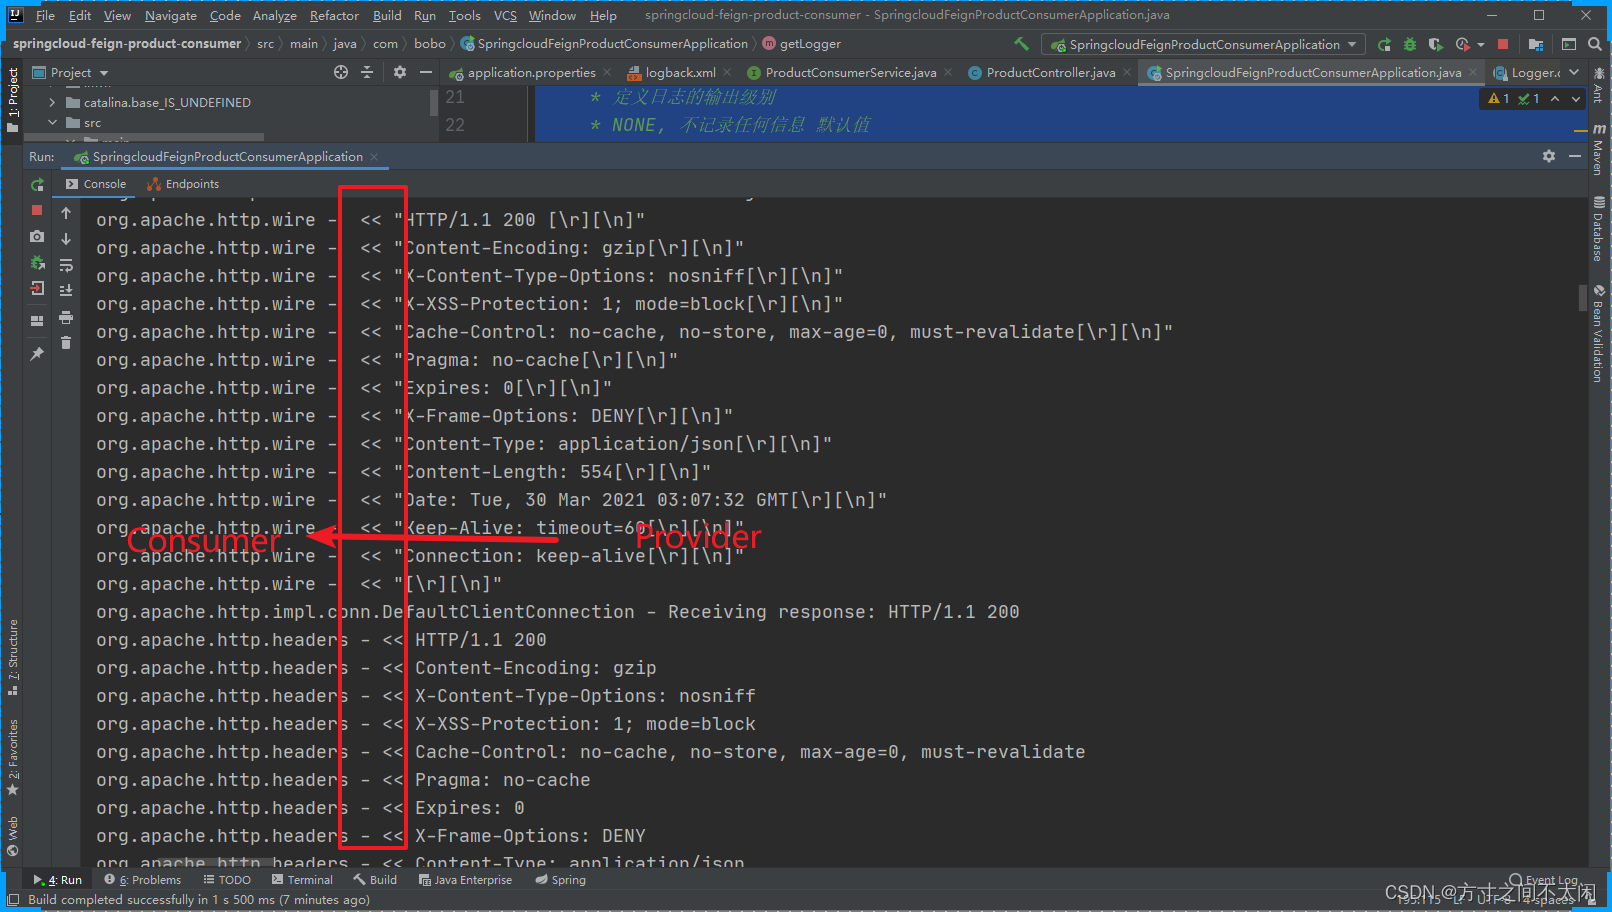Attach debugger to the process with the bug icon
Image resolution: width=1612 pixels, height=912 pixels.
[x=37, y=263]
